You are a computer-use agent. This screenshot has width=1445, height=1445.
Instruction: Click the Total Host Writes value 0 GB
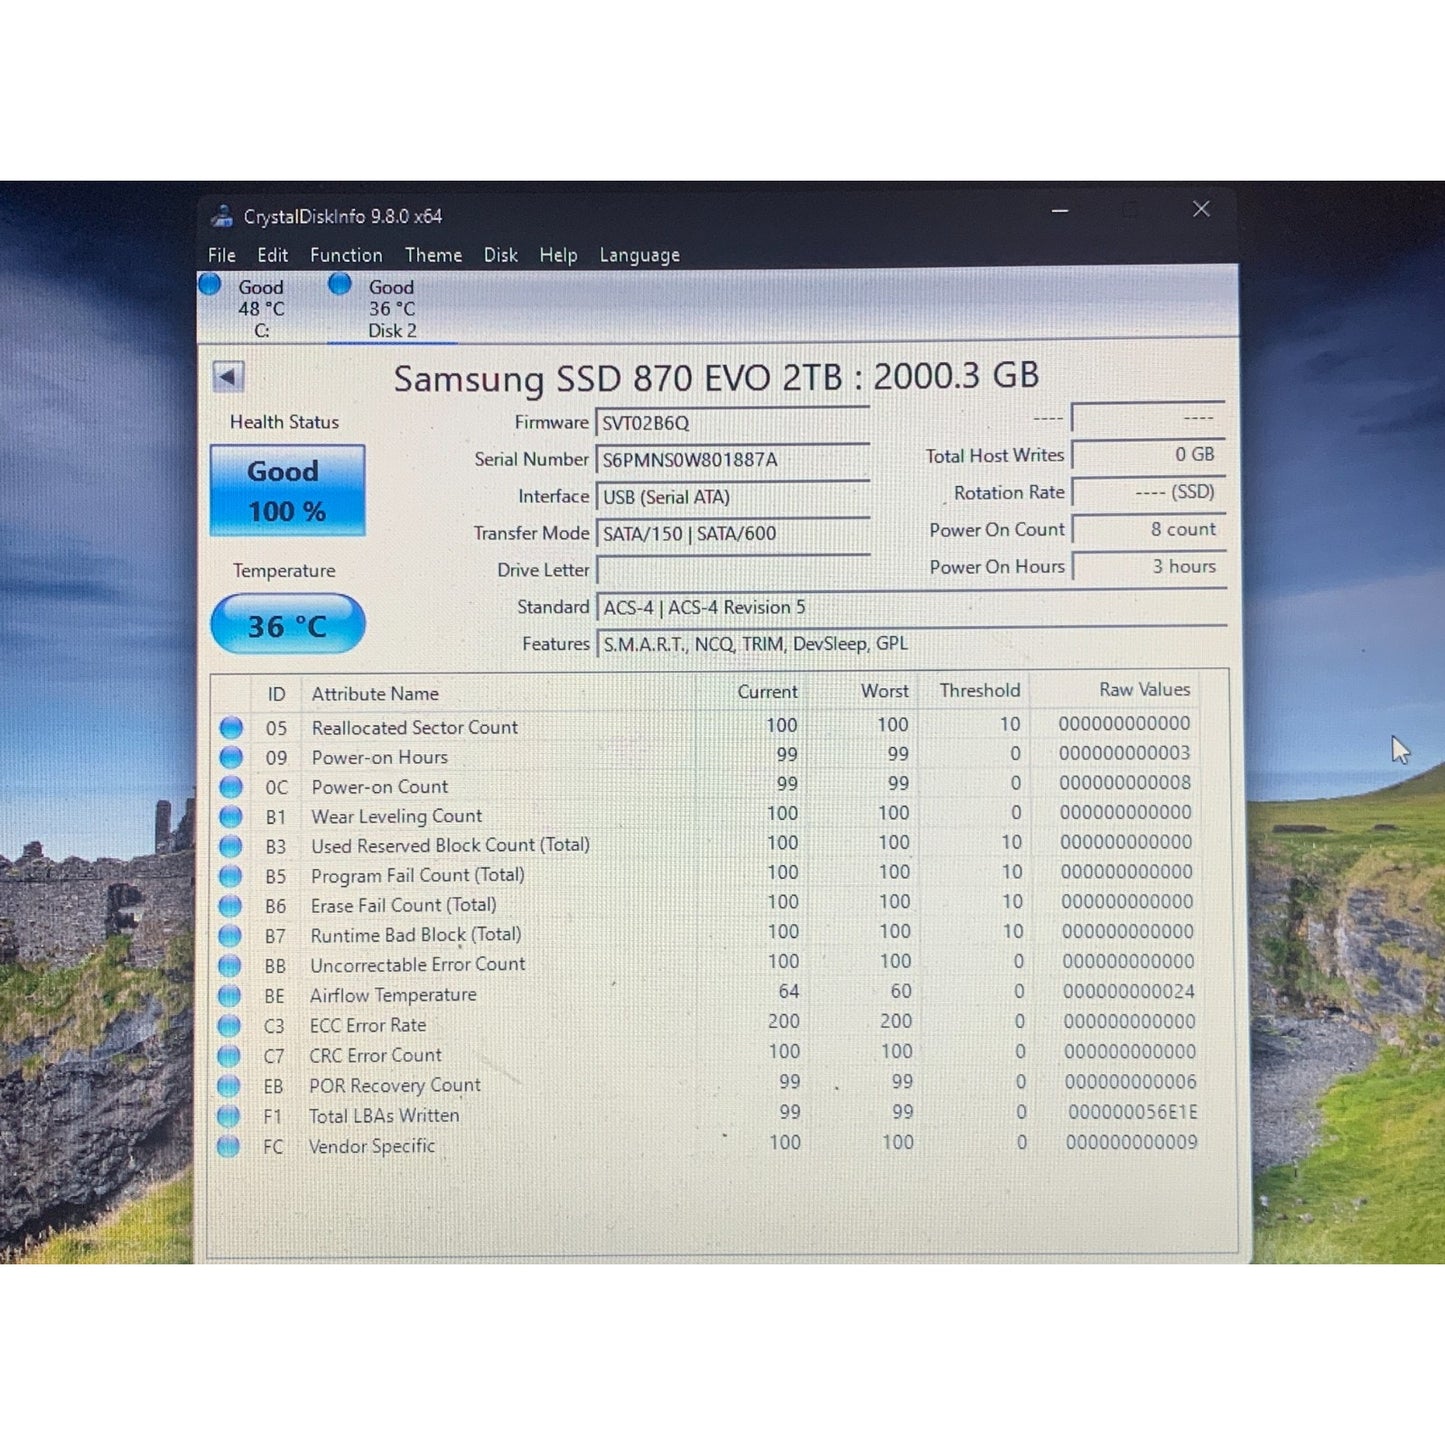click(1148, 455)
